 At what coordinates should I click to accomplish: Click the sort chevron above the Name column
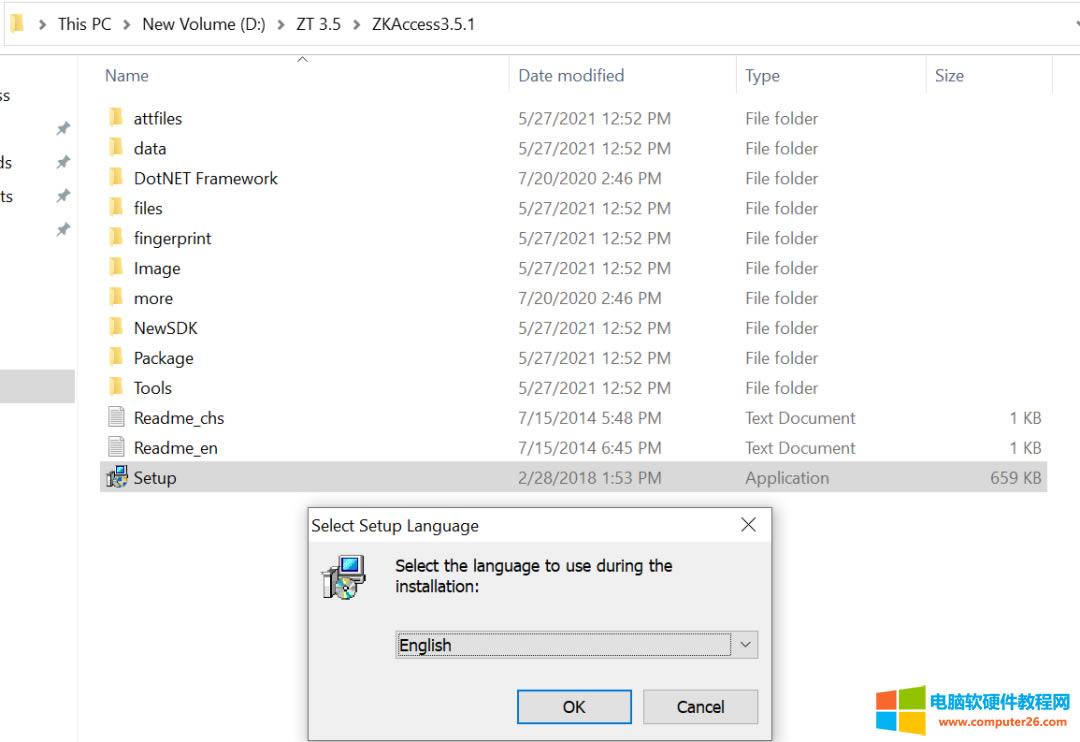pyautogui.click(x=302, y=60)
